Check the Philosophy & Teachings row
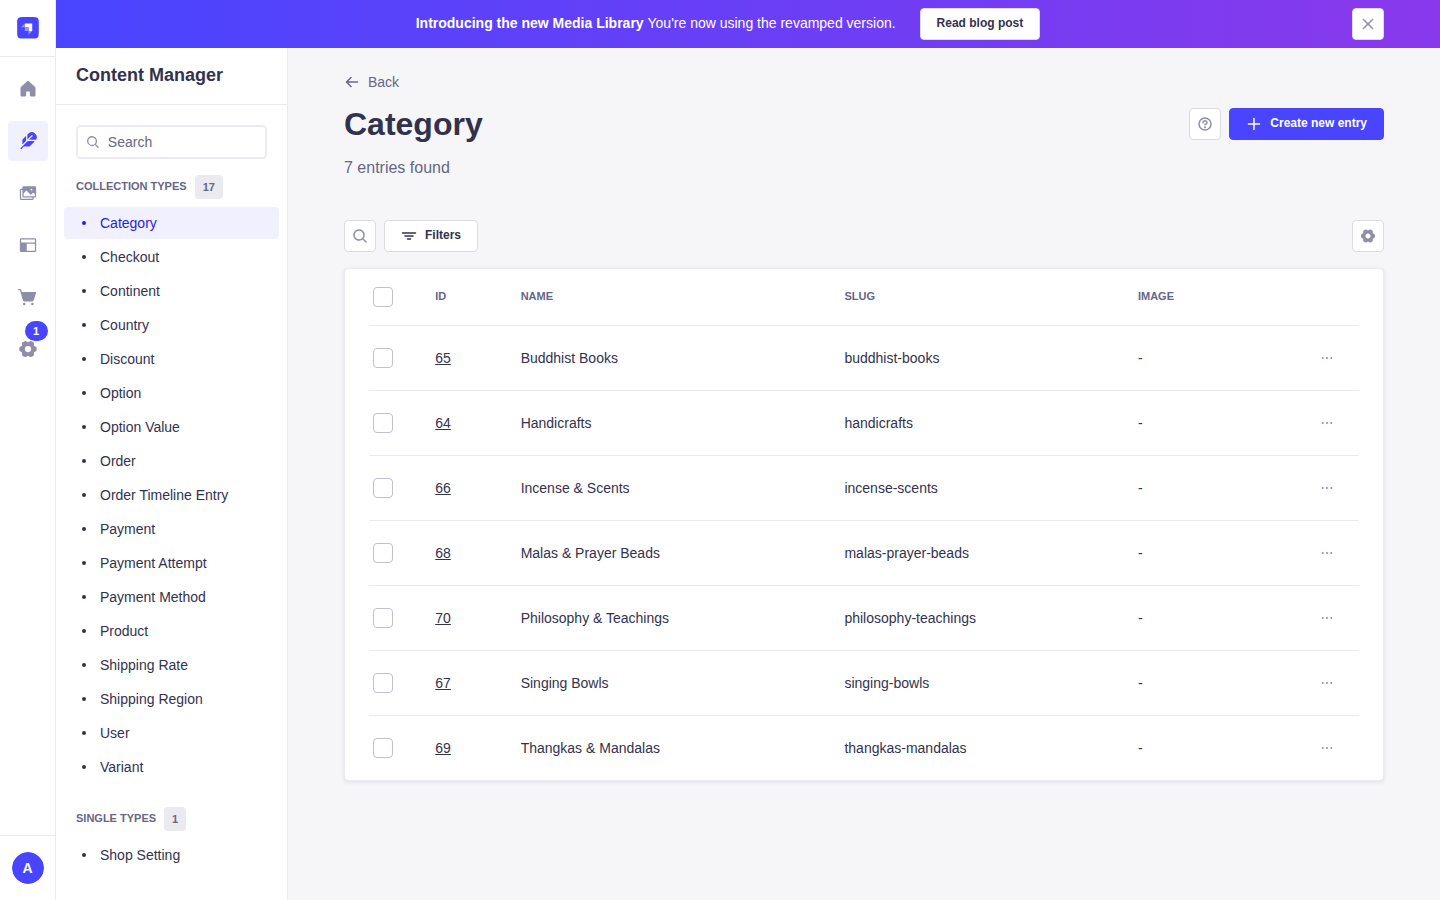The image size is (1440, 900). (383, 618)
